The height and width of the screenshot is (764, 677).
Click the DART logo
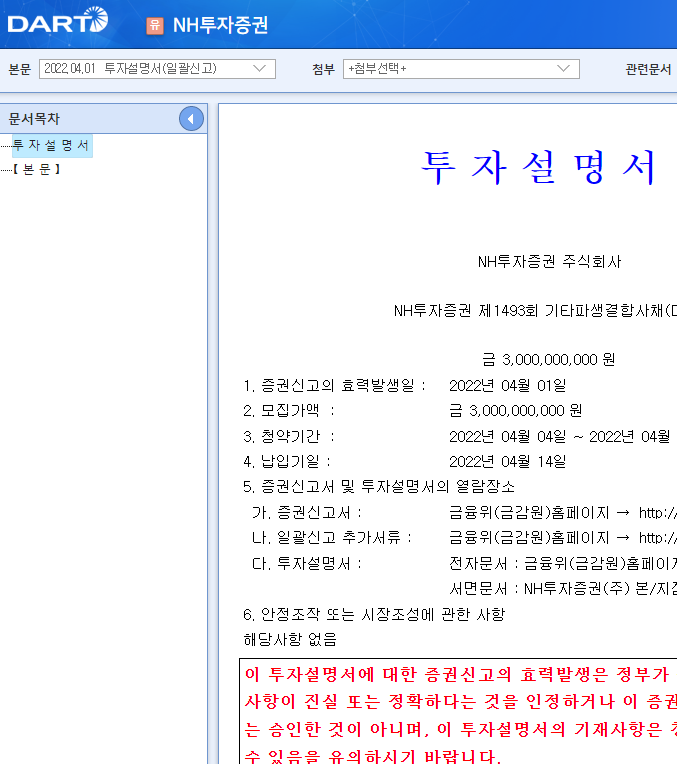point(58,20)
